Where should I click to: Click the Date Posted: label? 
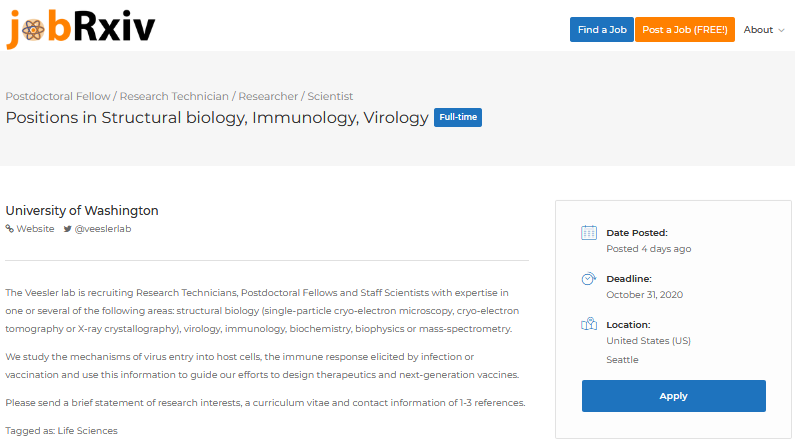click(x=637, y=233)
